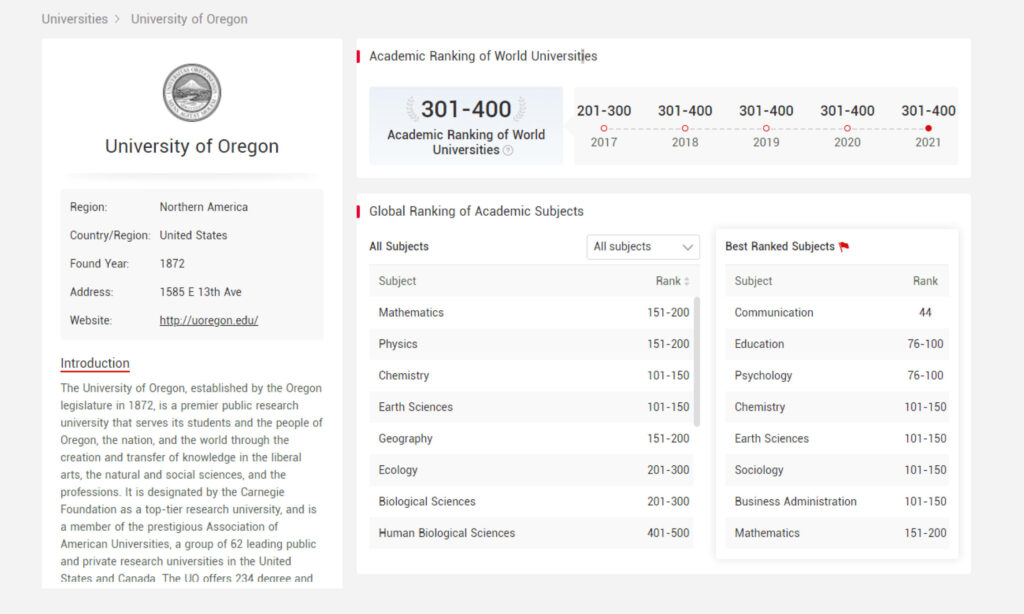
Task: Click Business Administration in Best Ranked Subjects
Action: (837, 502)
